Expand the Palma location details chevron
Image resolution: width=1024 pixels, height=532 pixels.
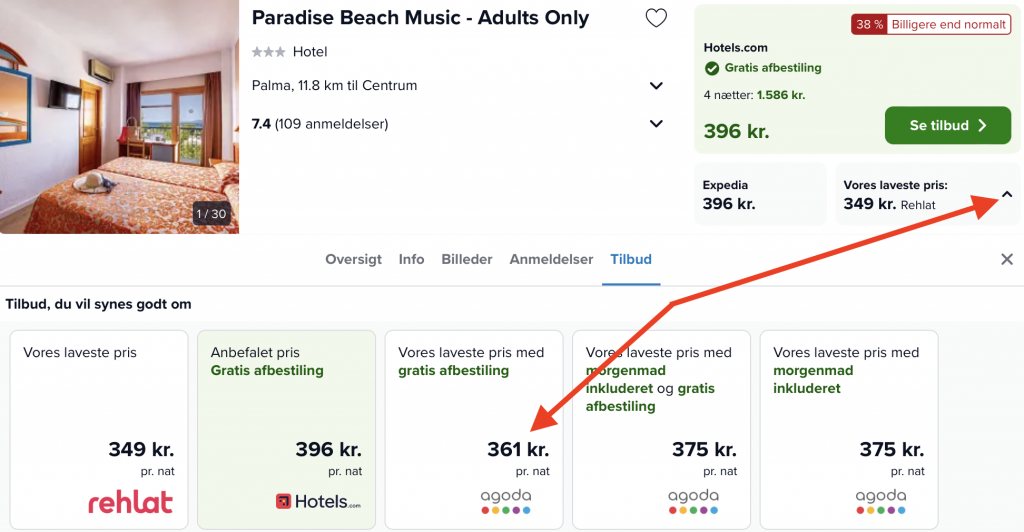[656, 86]
